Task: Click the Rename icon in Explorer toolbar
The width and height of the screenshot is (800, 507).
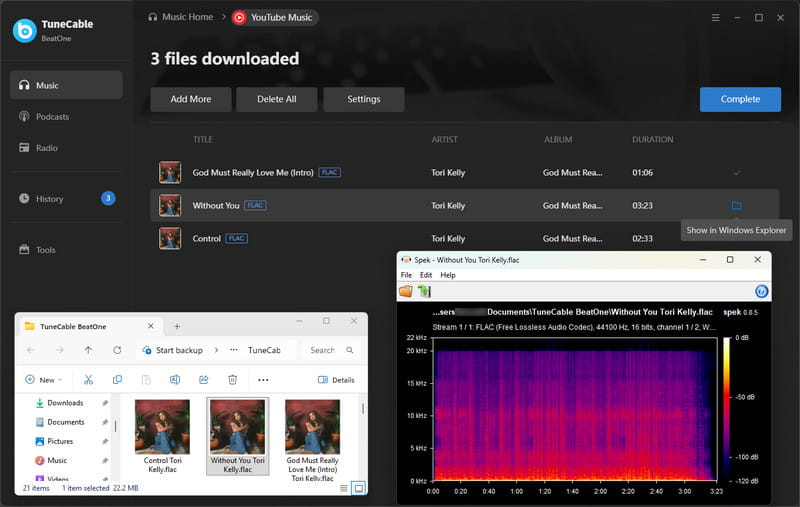Action: (x=174, y=380)
